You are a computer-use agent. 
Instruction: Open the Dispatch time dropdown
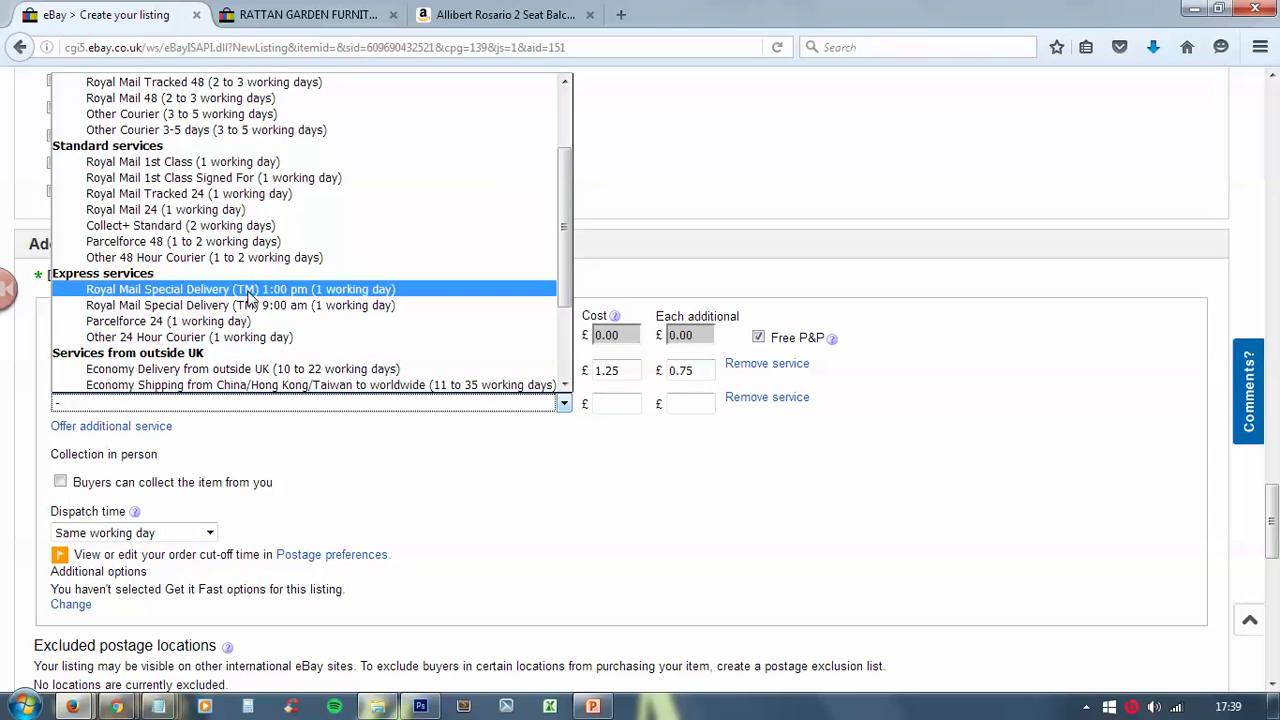point(134,533)
